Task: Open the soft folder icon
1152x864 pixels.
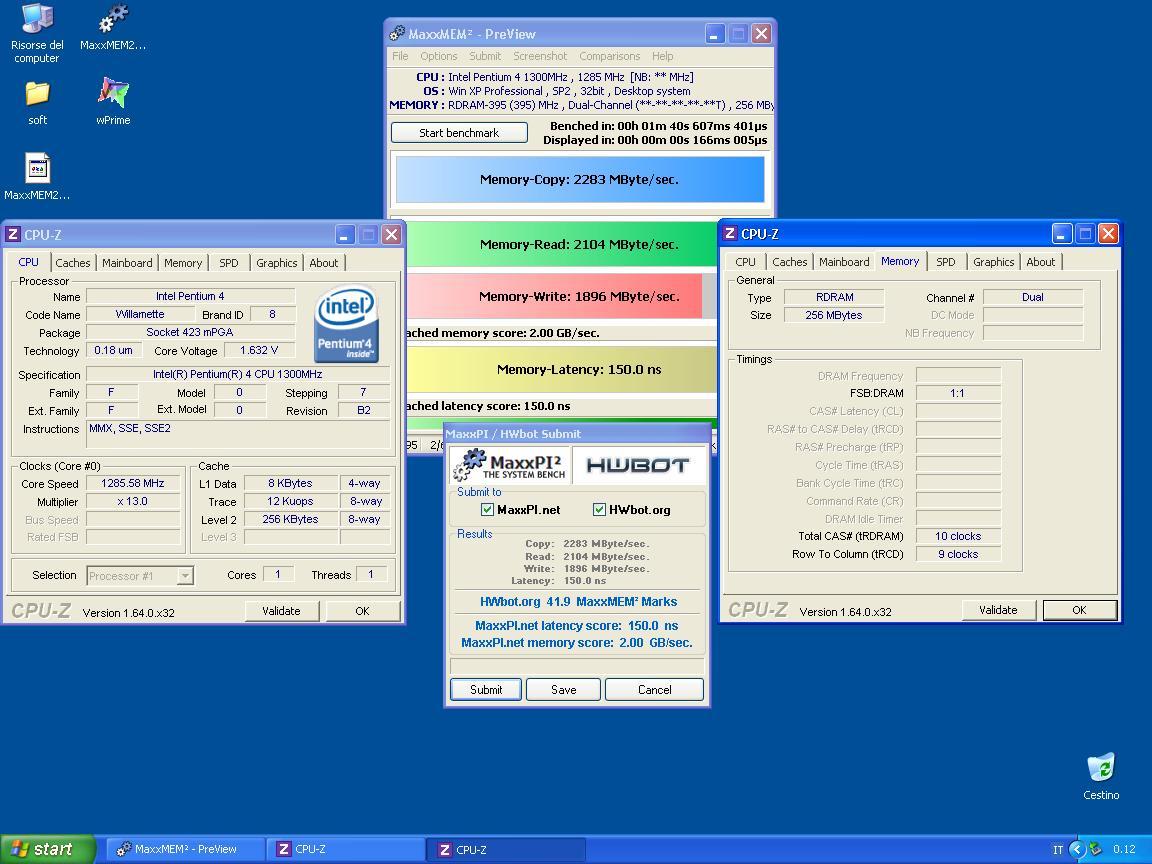Action: click(x=37, y=101)
